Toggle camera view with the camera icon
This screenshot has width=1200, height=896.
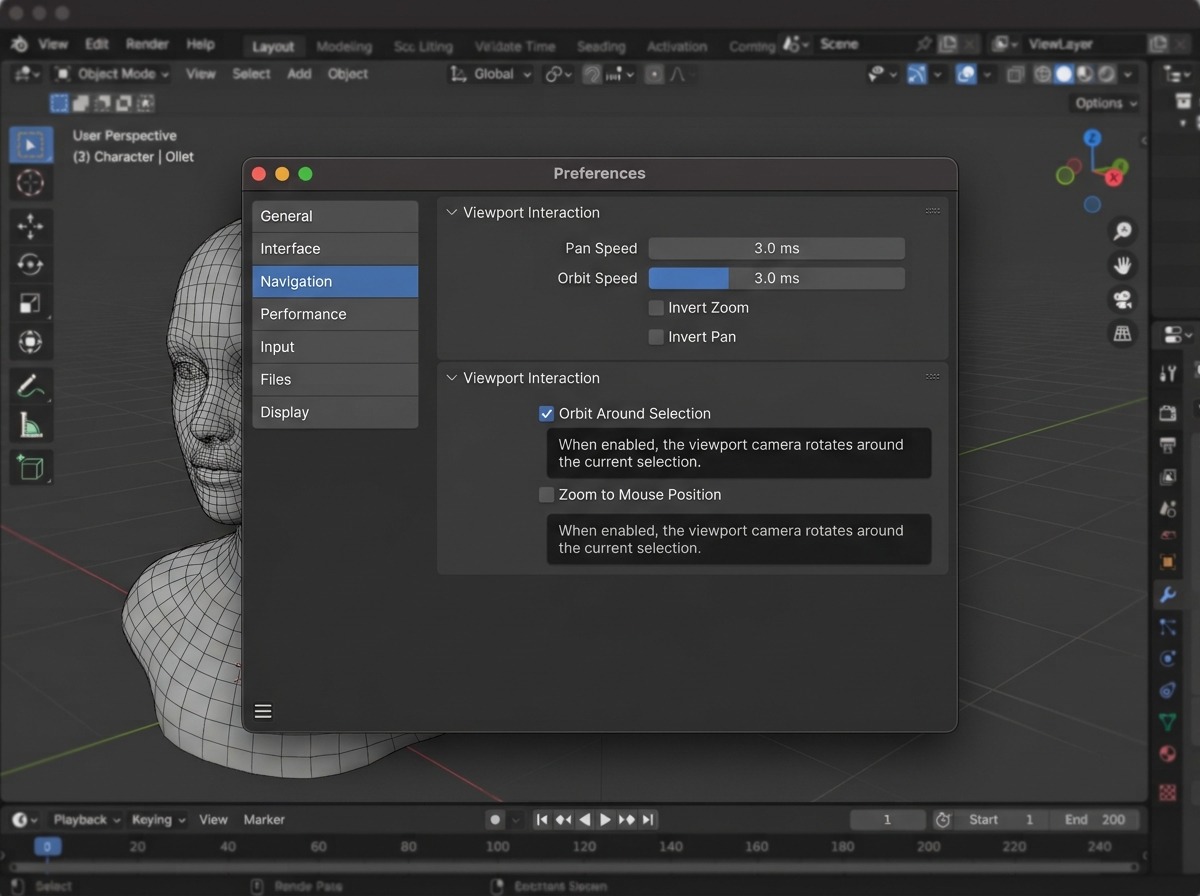tap(1123, 299)
